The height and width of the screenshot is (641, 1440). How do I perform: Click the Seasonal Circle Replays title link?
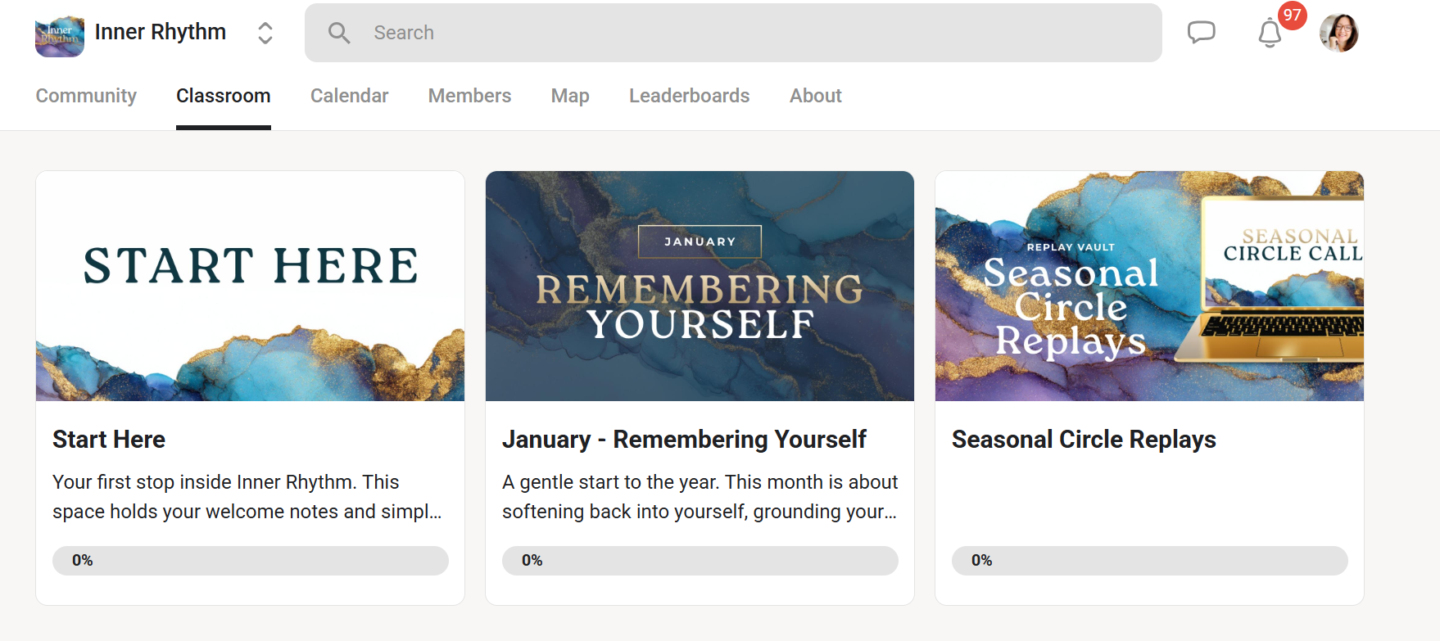click(1083, 439)
